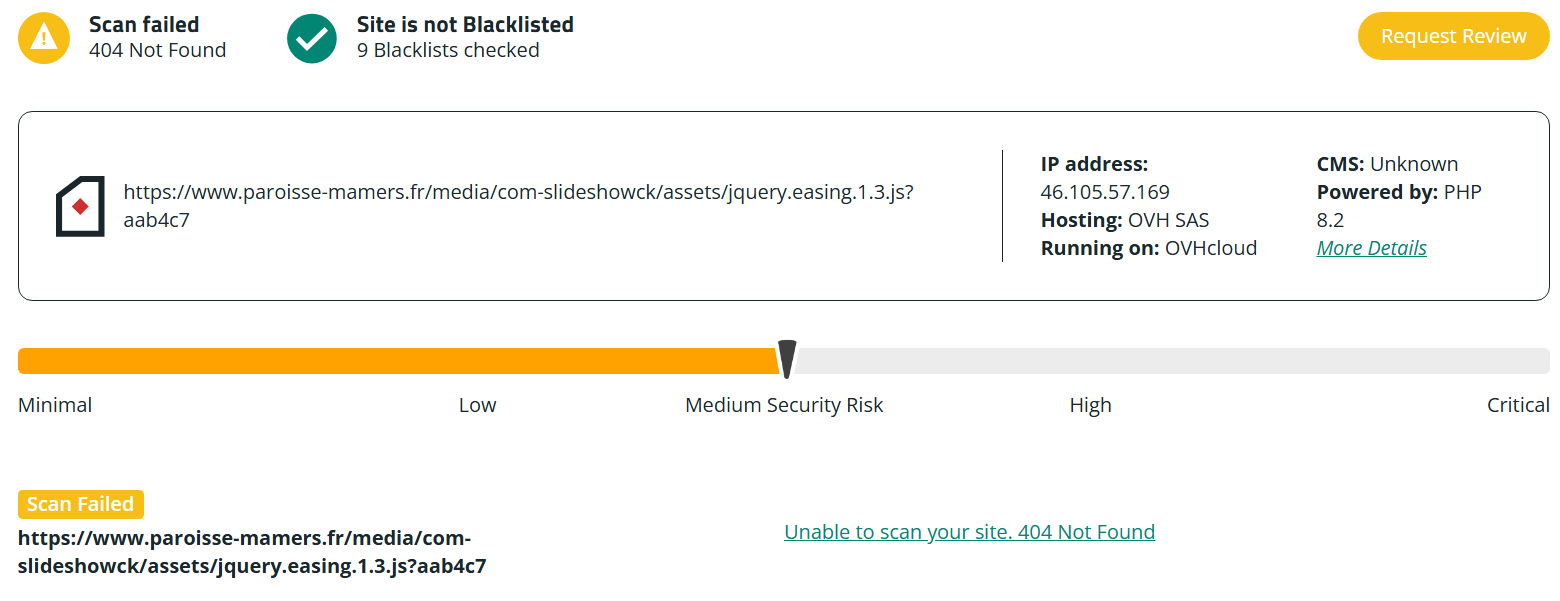Click the green checkmark blacklist icon

[x=312, y=38]
